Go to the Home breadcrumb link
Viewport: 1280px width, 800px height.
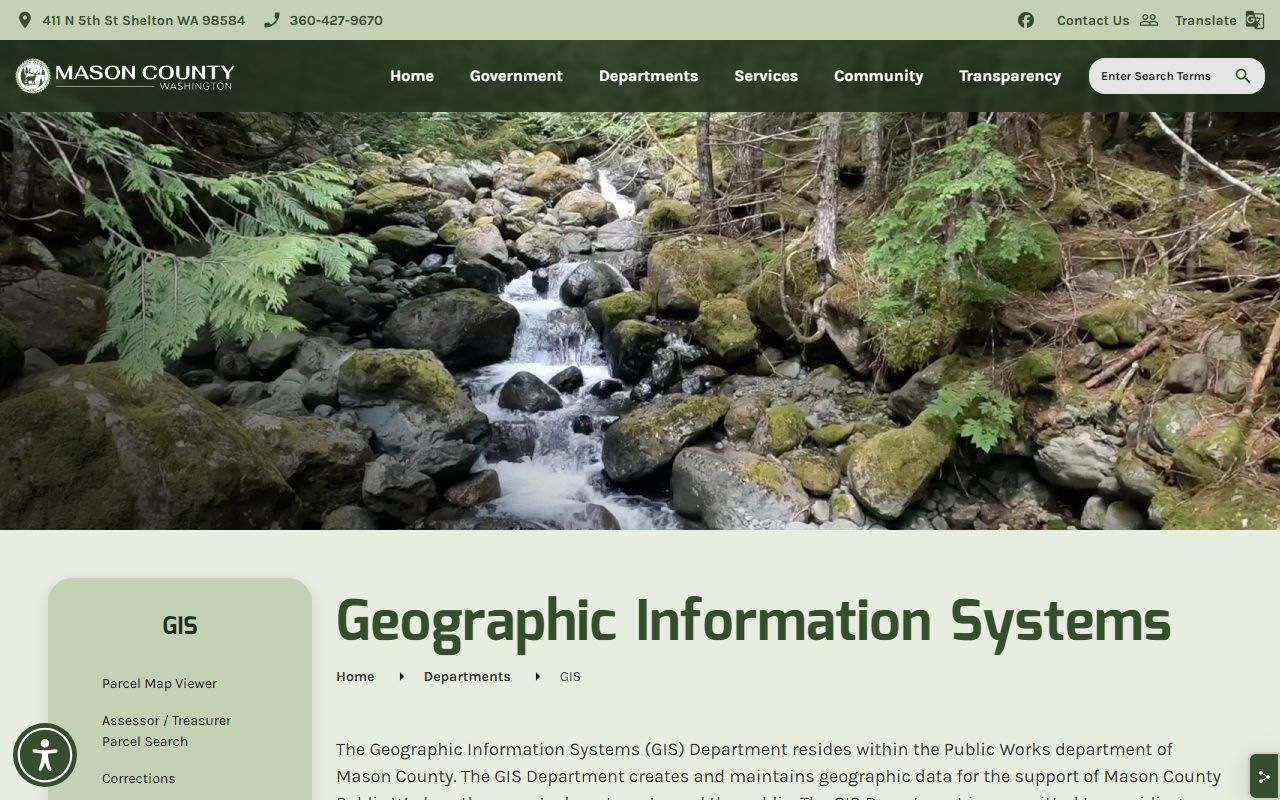pyautogui.click(x=355, y=677)
